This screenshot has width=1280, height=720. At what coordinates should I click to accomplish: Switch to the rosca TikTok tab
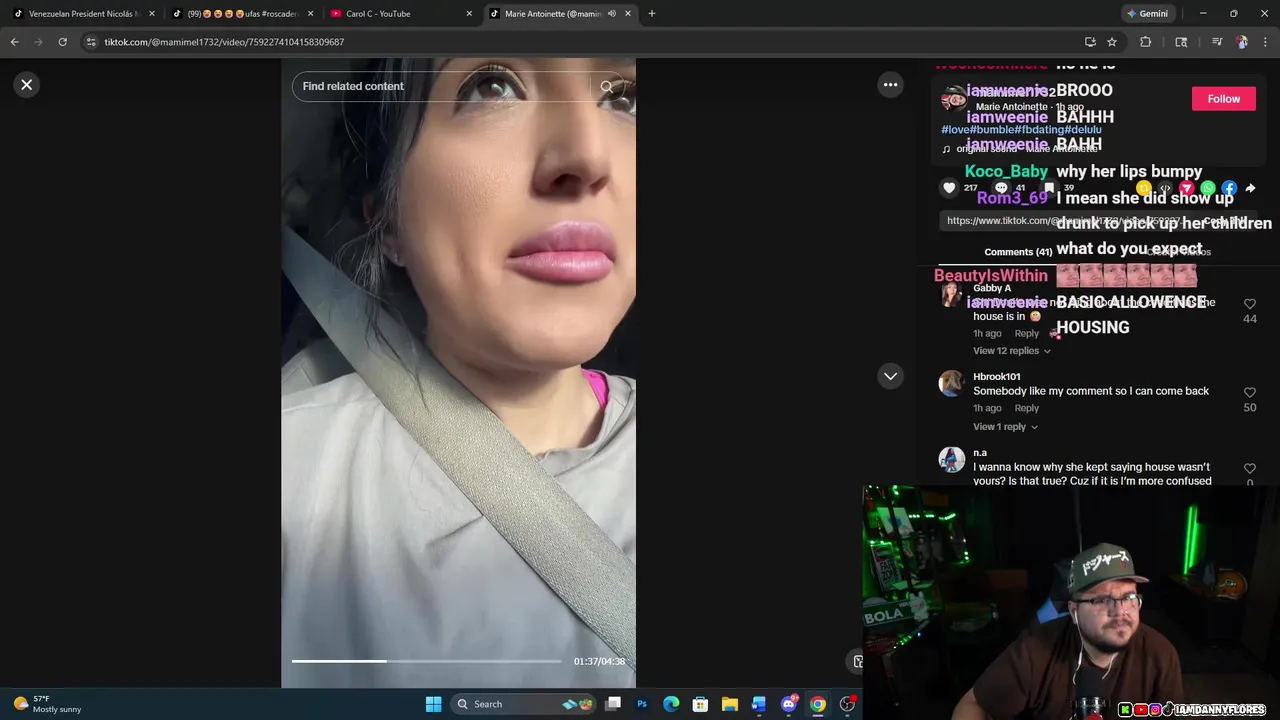[x=243, y=14]
